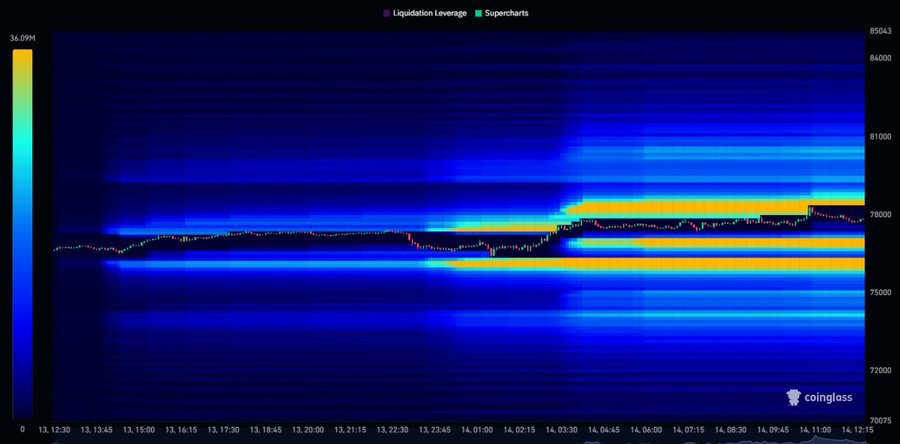Click the 0 scale minimum label
900x444 pixels.
[22, 429]
